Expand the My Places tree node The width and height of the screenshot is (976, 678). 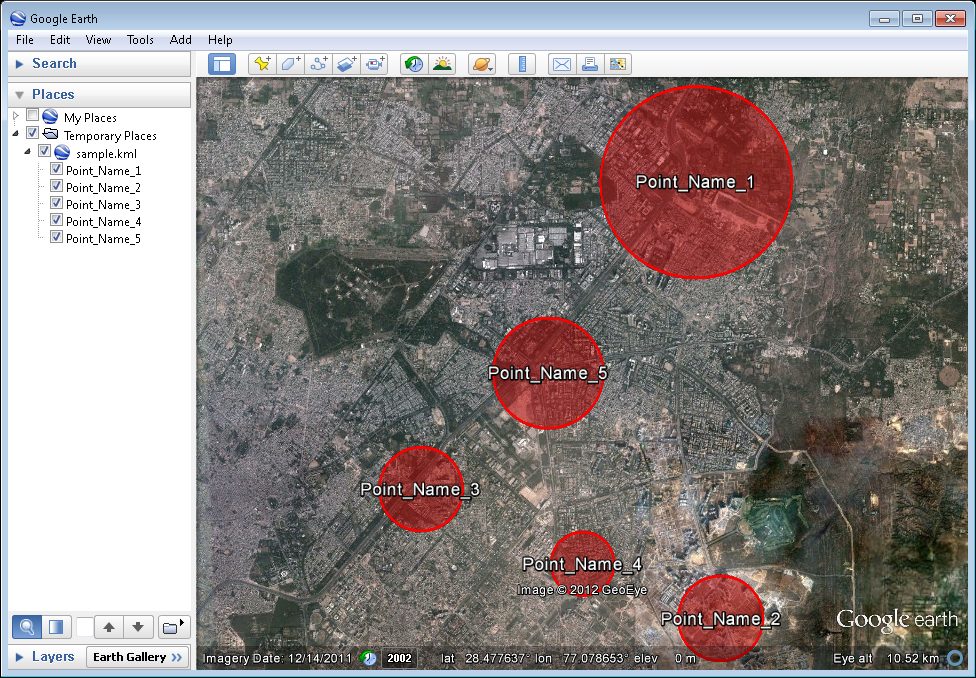click(x=16, y=116)
